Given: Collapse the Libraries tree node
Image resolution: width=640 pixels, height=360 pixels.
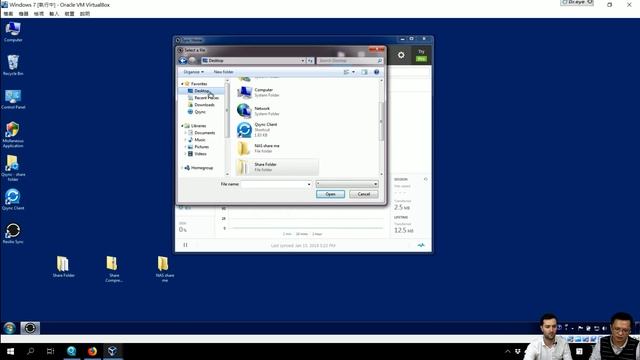Looking at the screenshot, I should point(182,126).
